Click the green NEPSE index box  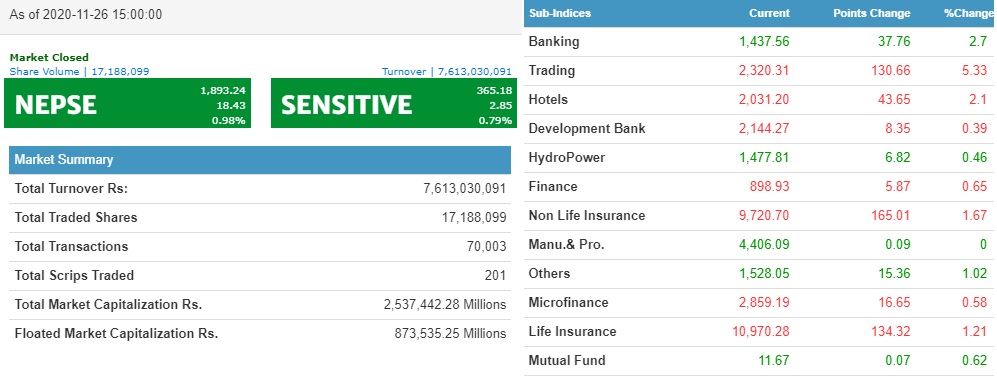(127, 103)
